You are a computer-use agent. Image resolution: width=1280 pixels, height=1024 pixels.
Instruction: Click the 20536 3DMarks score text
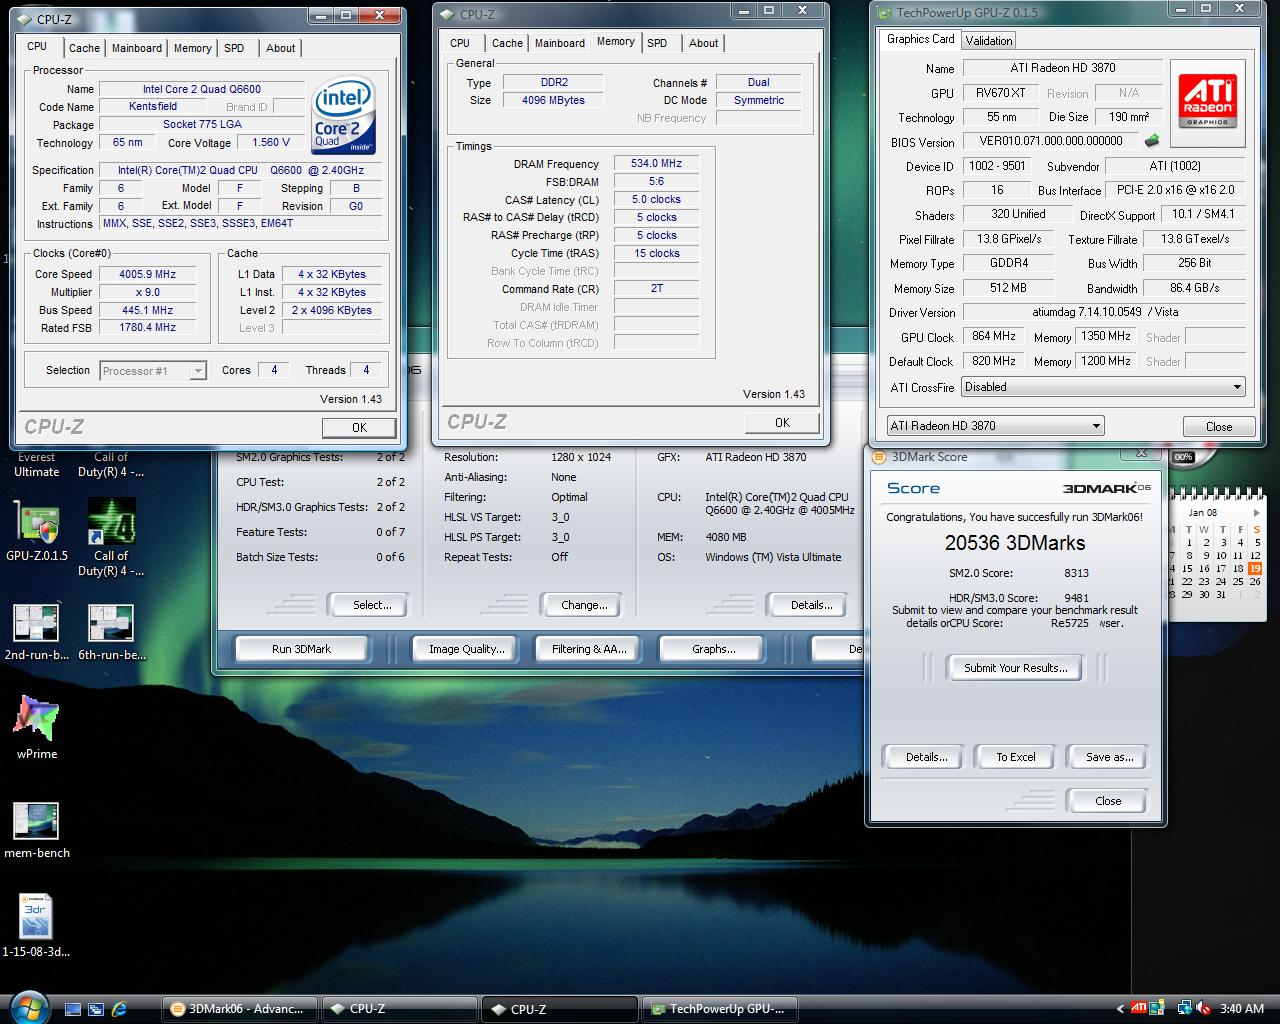(1015, 543)
